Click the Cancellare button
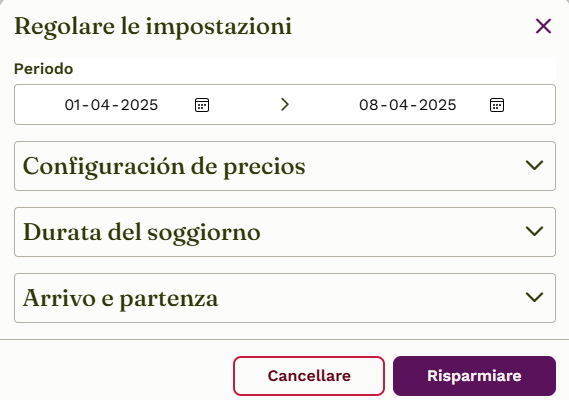The width and height of the screenshot is (569, 400). coord(309,376)
